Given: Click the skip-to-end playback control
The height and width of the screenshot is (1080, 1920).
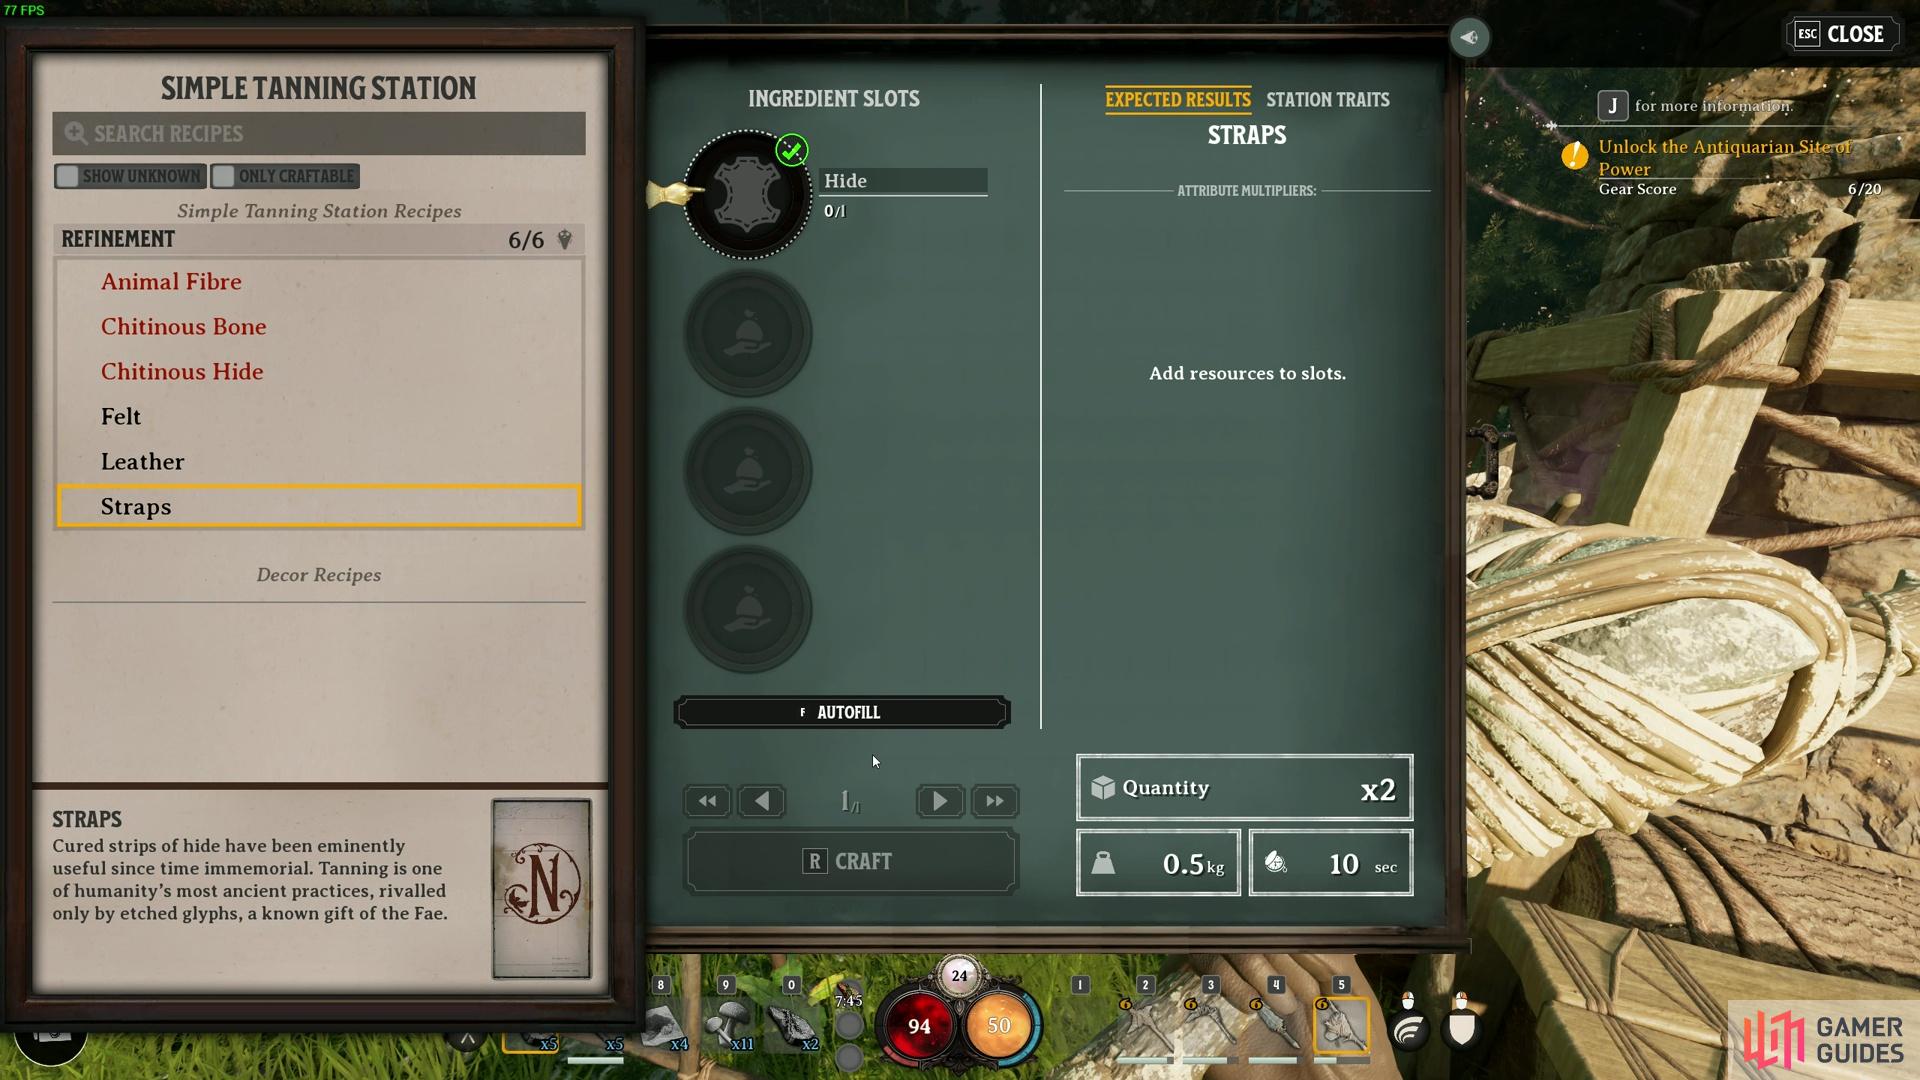Looking at the screenshot, I should coord(994,800).
